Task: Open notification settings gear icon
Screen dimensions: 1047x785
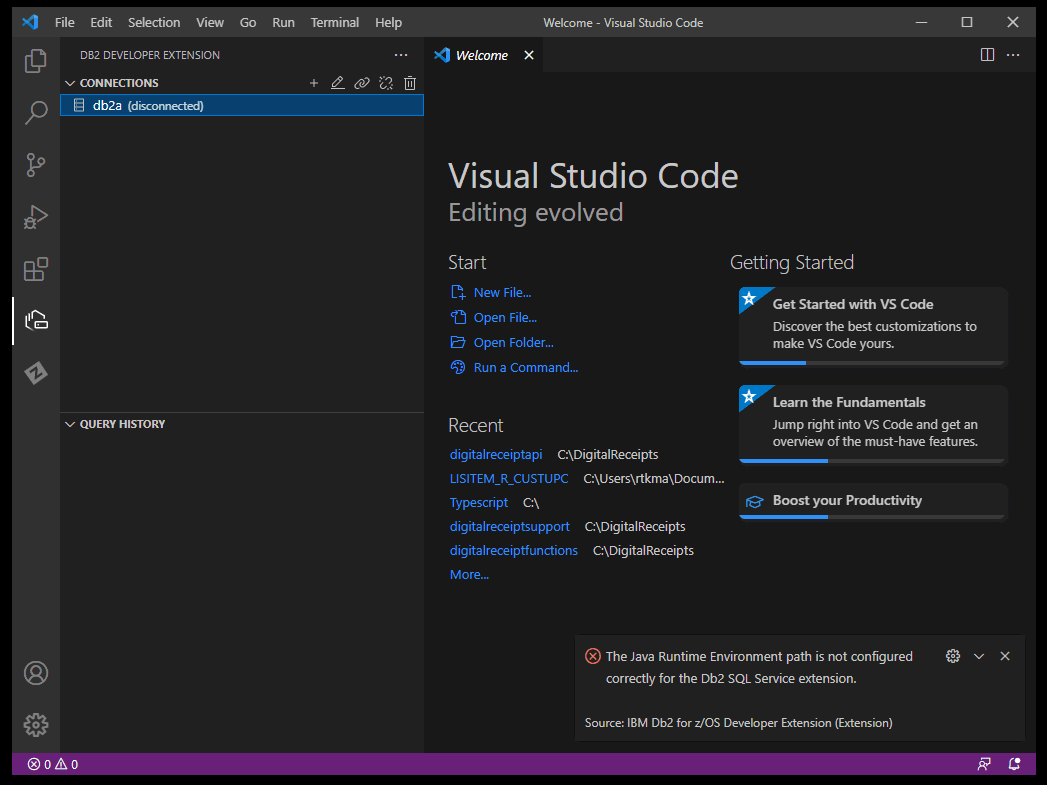Action: coord(953,656)
